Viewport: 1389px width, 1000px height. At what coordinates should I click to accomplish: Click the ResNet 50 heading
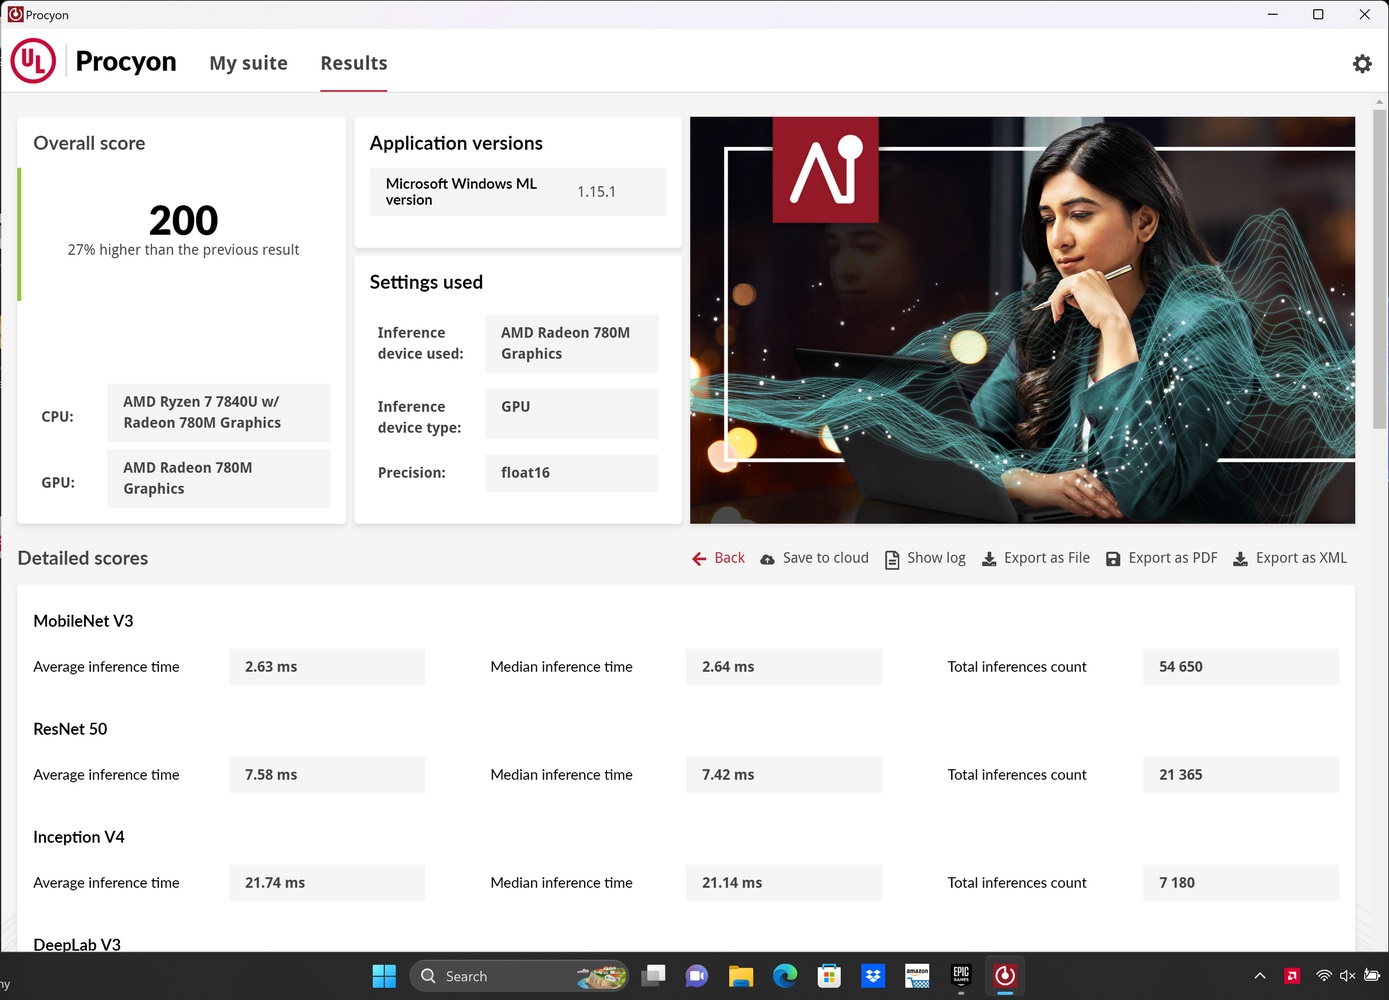click(x=70, y=729)
